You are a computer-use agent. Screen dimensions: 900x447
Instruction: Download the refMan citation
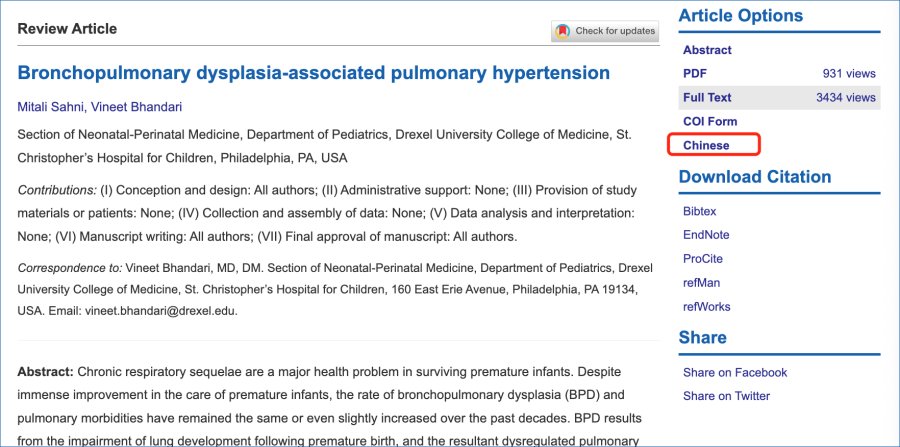(701, 283)
